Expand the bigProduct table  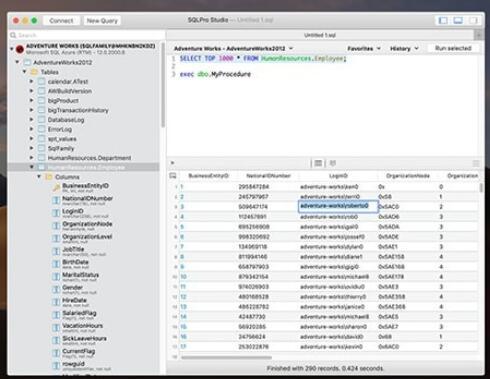coord(31,100)
